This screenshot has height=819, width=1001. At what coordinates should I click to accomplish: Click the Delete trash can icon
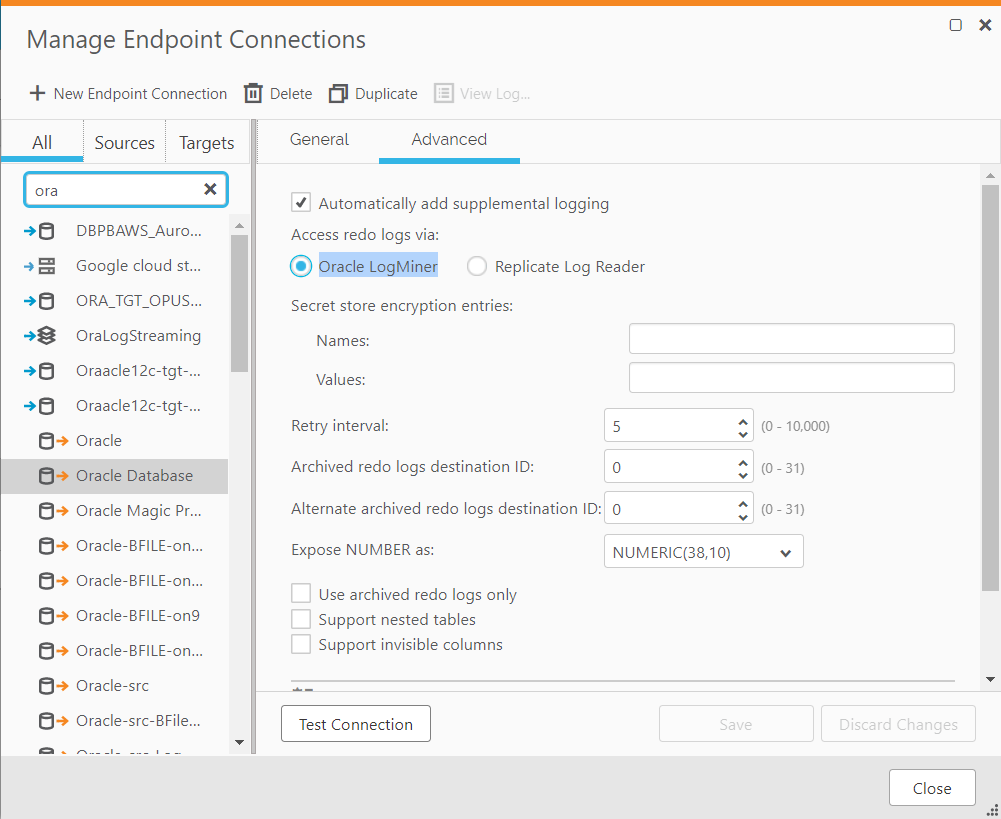pos(254,93)
